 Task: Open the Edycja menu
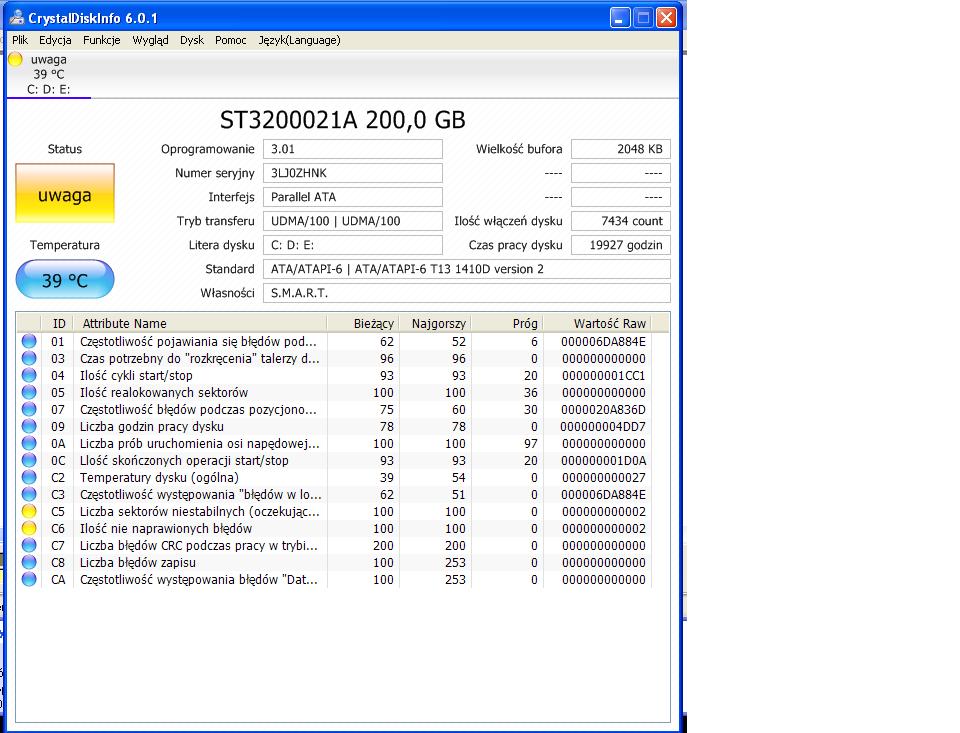point(55,40)
